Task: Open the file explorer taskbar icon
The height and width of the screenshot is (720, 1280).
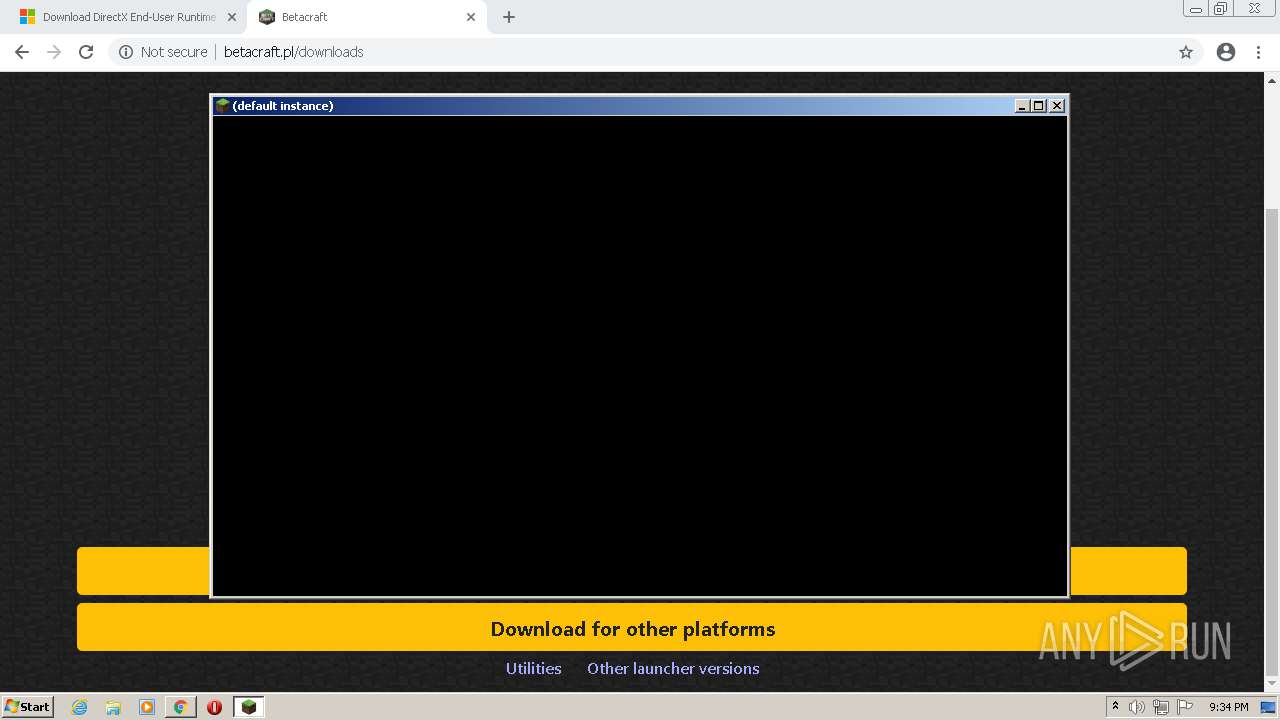Action: click(113, 707)
